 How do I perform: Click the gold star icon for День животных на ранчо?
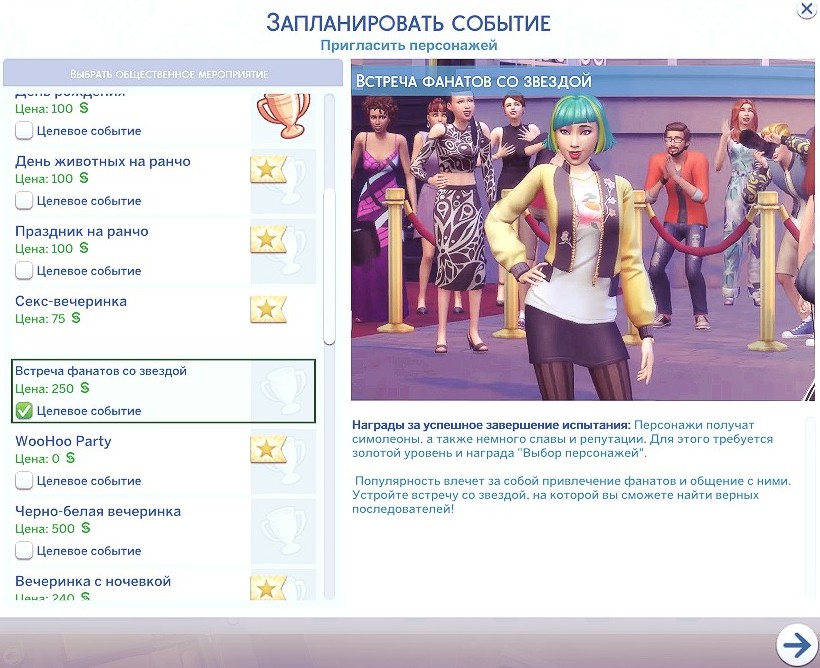[x=268, y=169]
